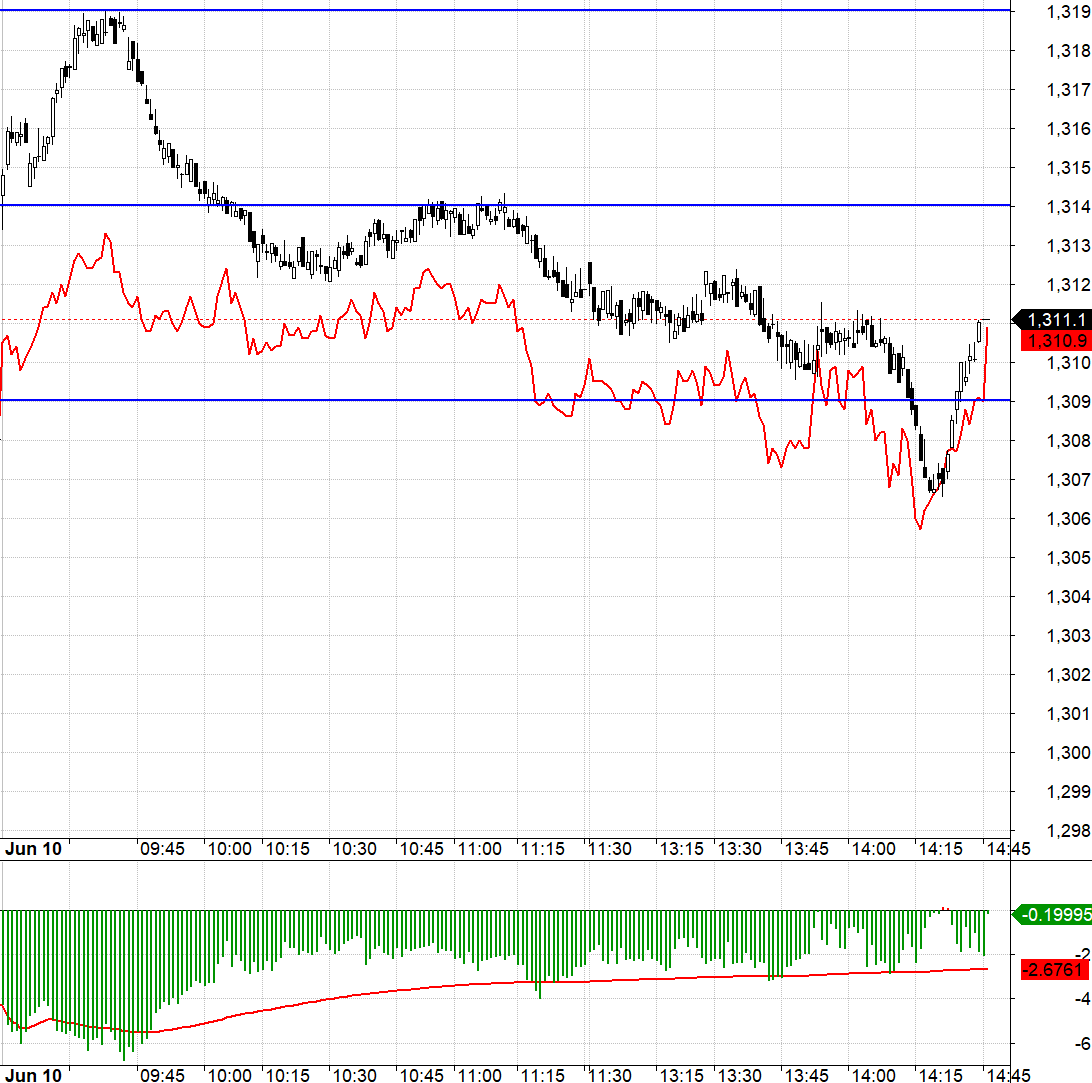Click 14:15 on the price chart time axis
The height and width of the screenshot is (1083, 1092).
[x=941, y=849]
